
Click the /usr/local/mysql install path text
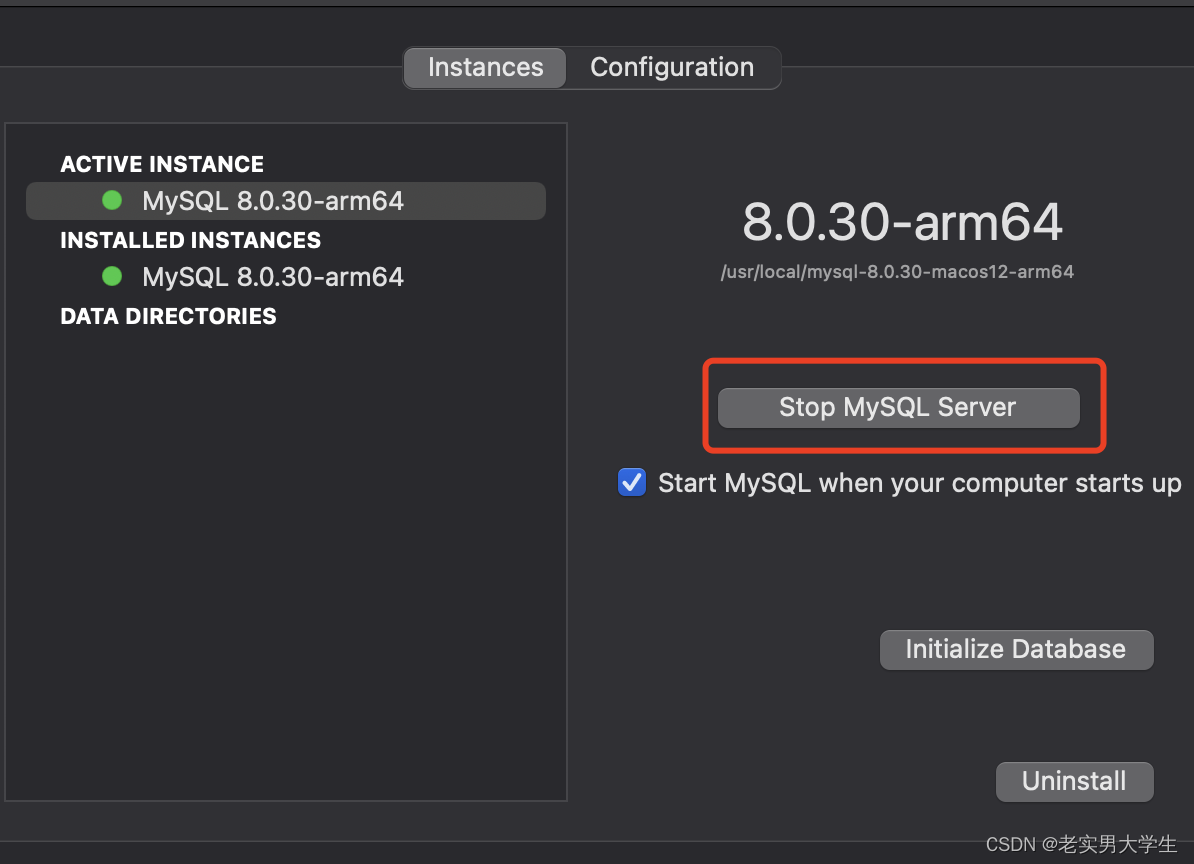pyautogui.click(x=897, y=272)
